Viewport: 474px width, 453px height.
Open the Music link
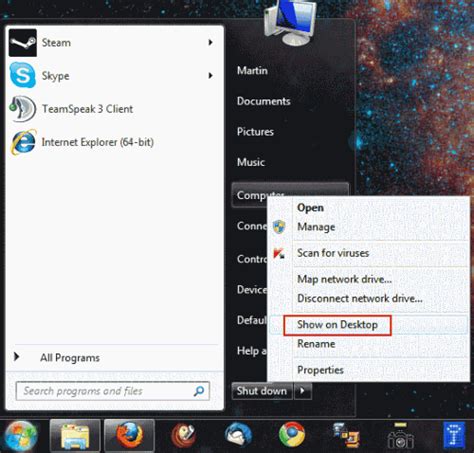251,162
